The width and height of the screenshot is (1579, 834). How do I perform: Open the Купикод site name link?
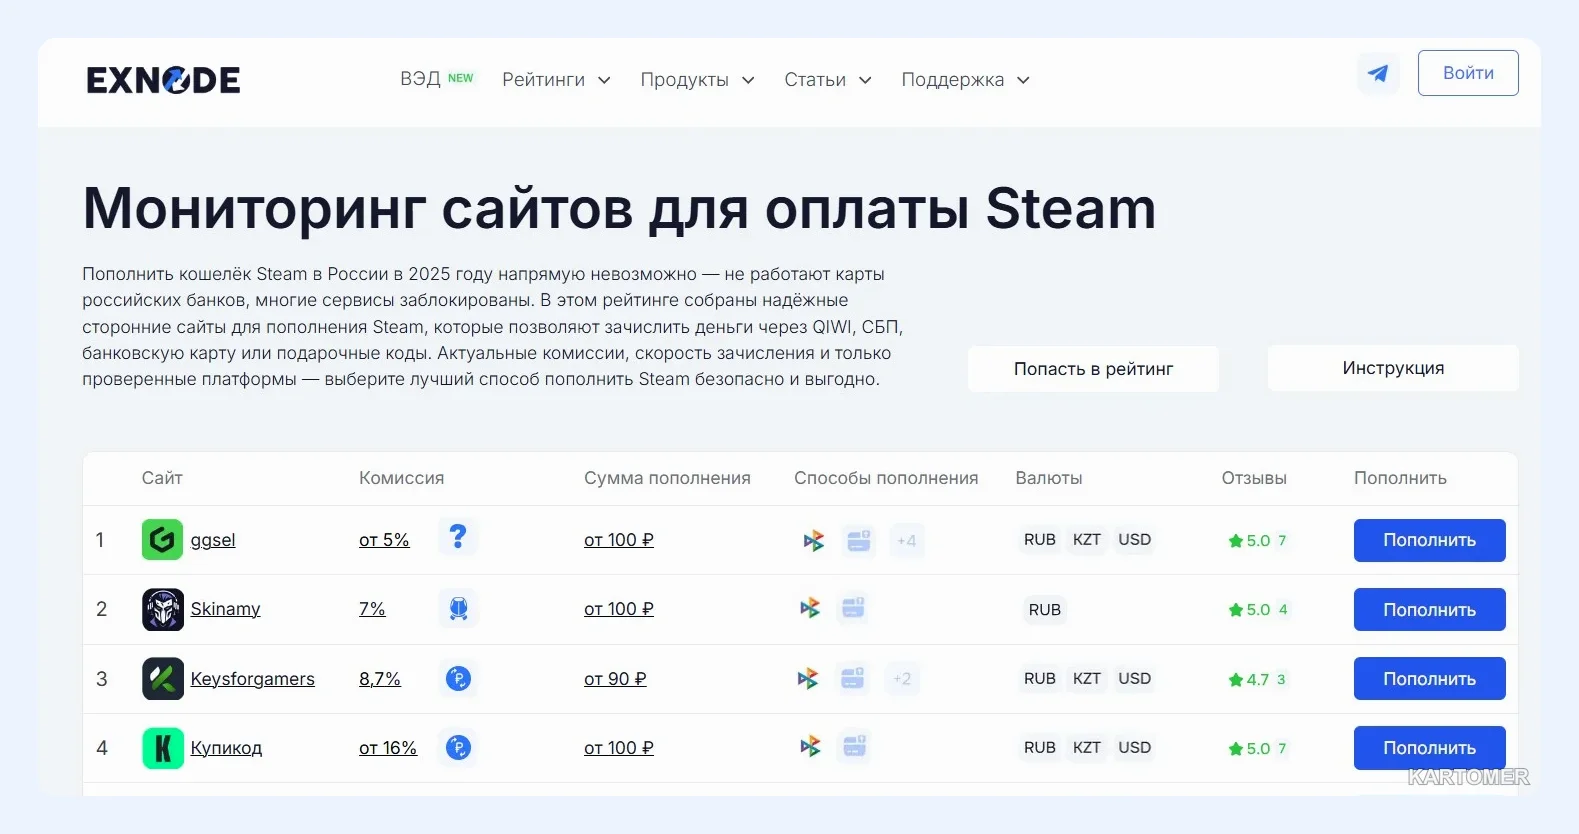coord(226,748)
